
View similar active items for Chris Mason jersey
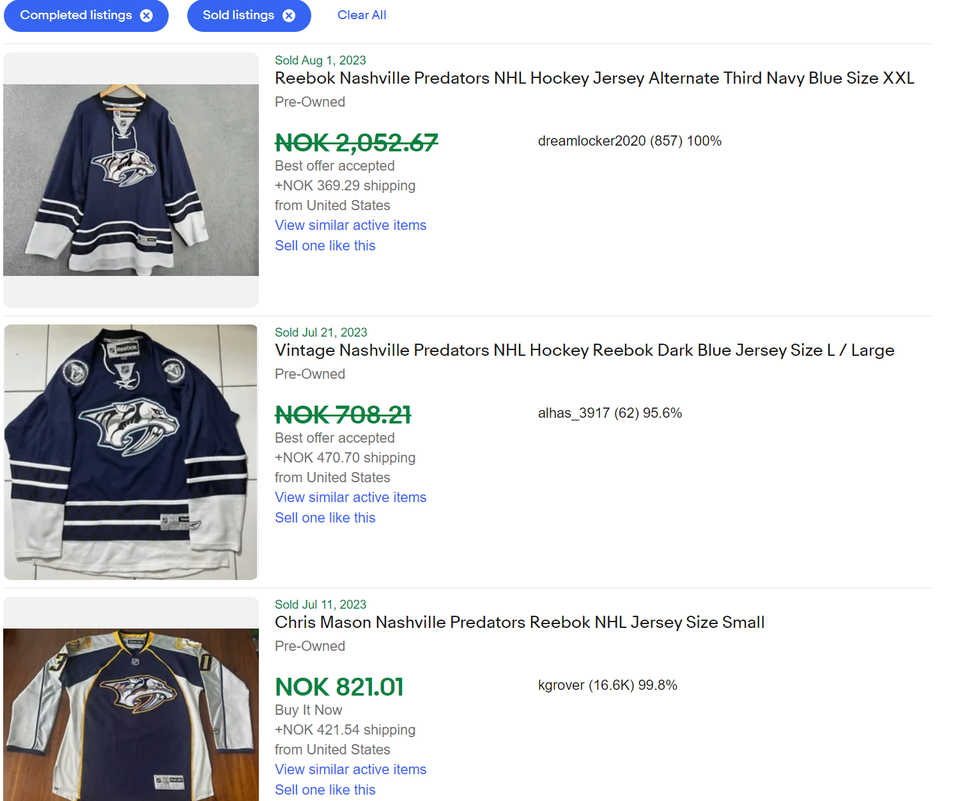[x=350, y=769]
